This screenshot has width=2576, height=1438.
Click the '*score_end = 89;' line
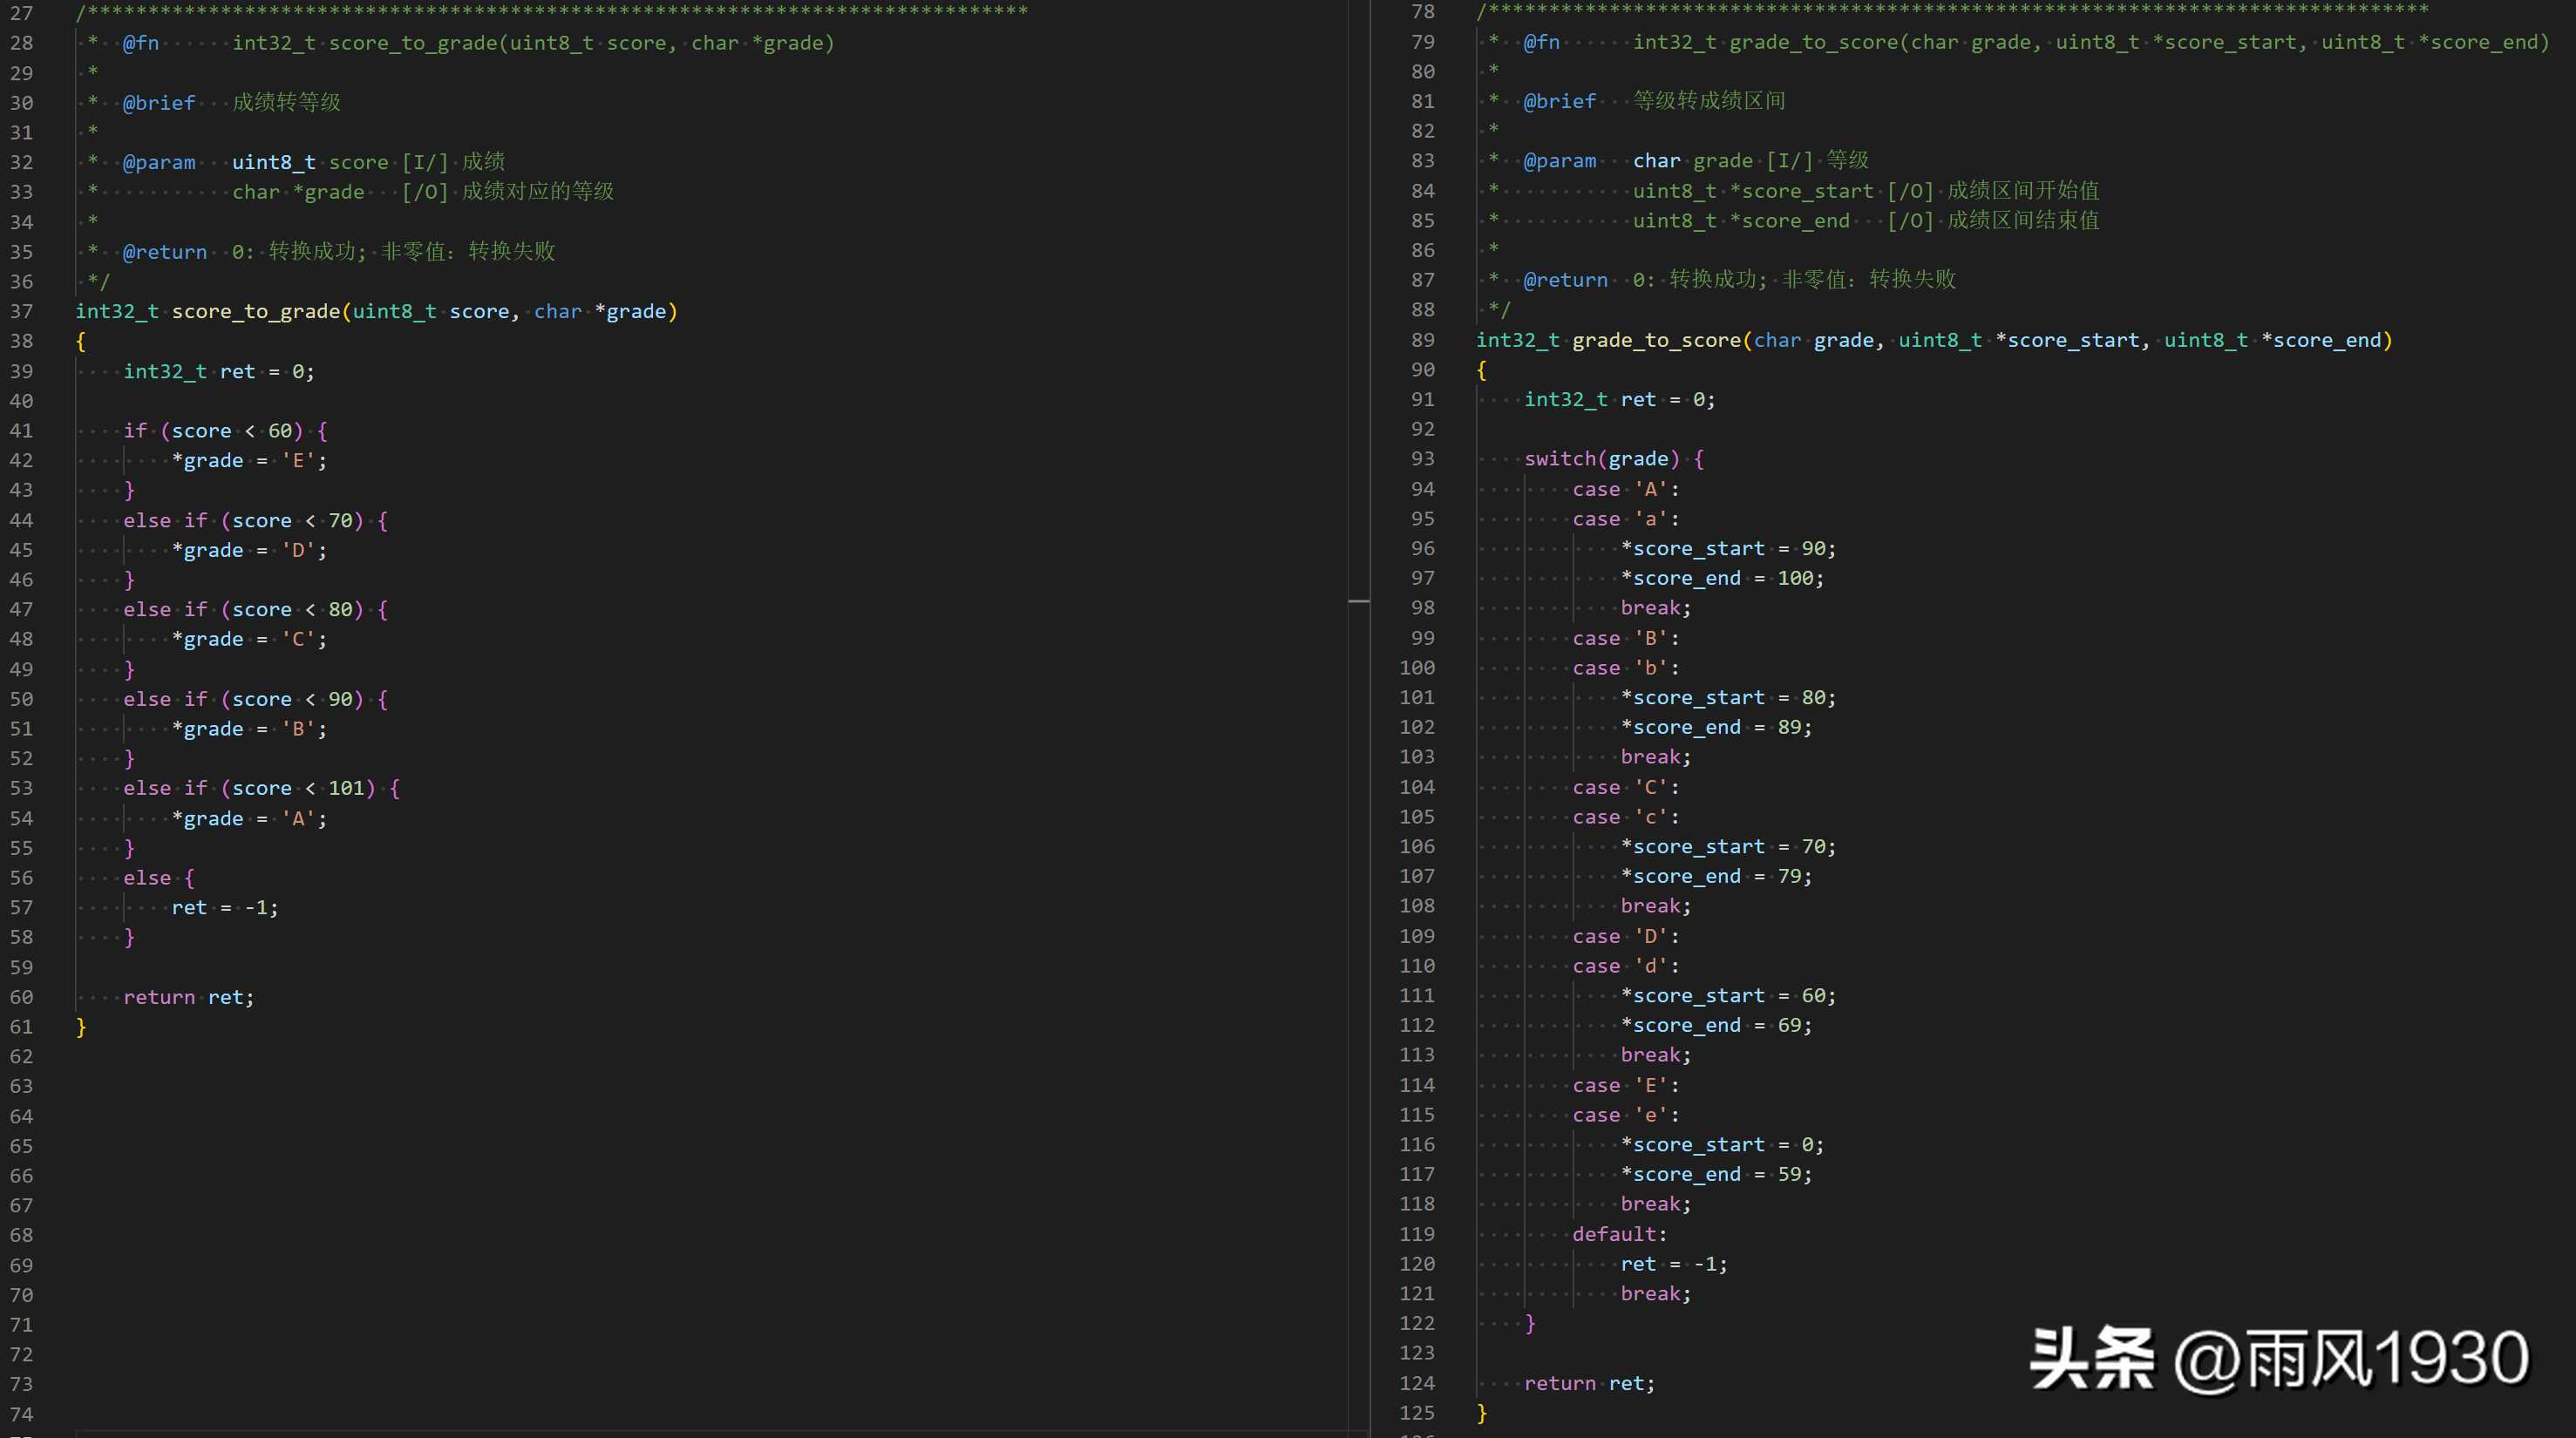point(1716,727)
